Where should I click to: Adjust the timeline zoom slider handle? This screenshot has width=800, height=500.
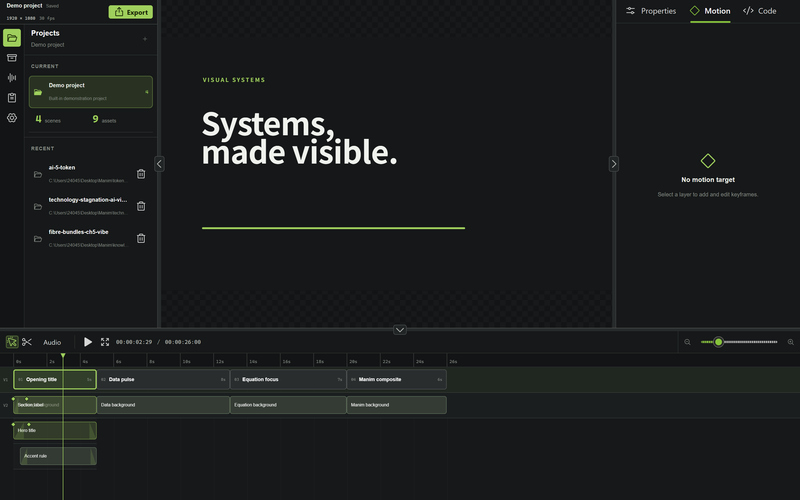point(718,342)
